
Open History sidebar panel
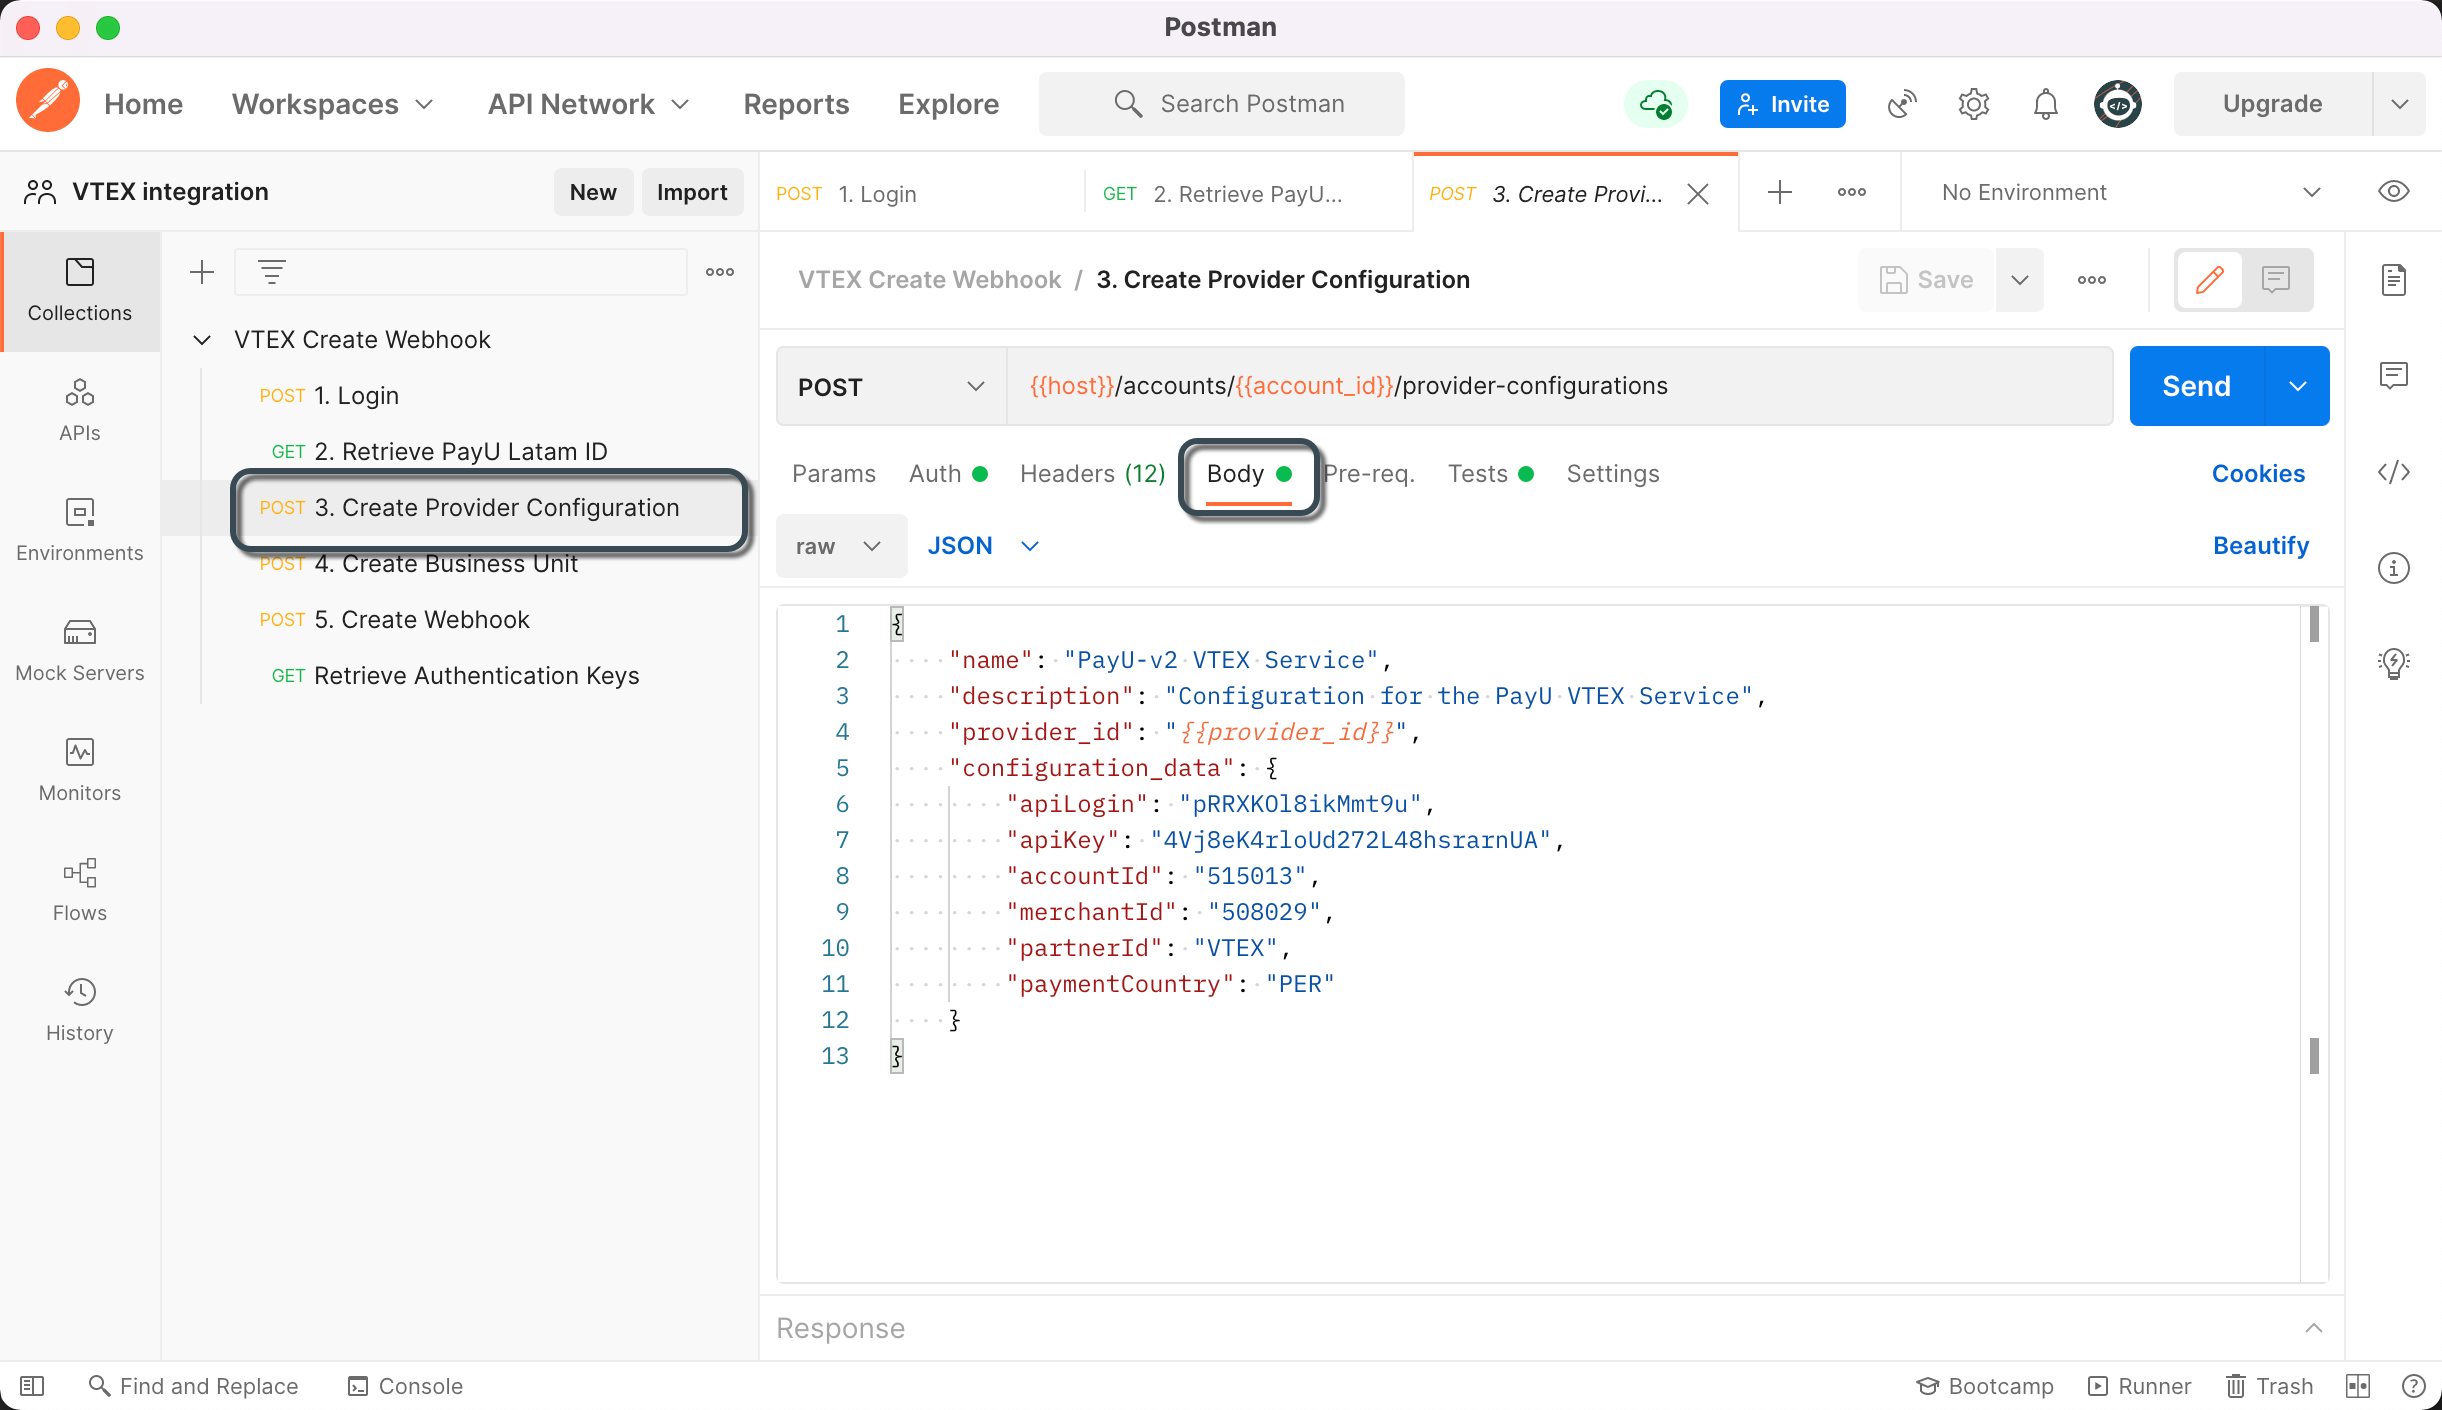coord(80,1010)
